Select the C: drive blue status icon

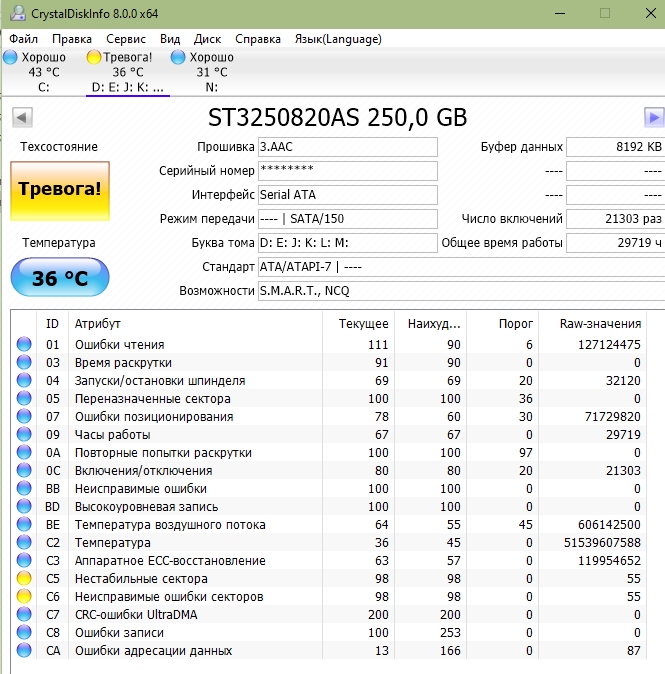pyautogui.click(x=11, y=57)
